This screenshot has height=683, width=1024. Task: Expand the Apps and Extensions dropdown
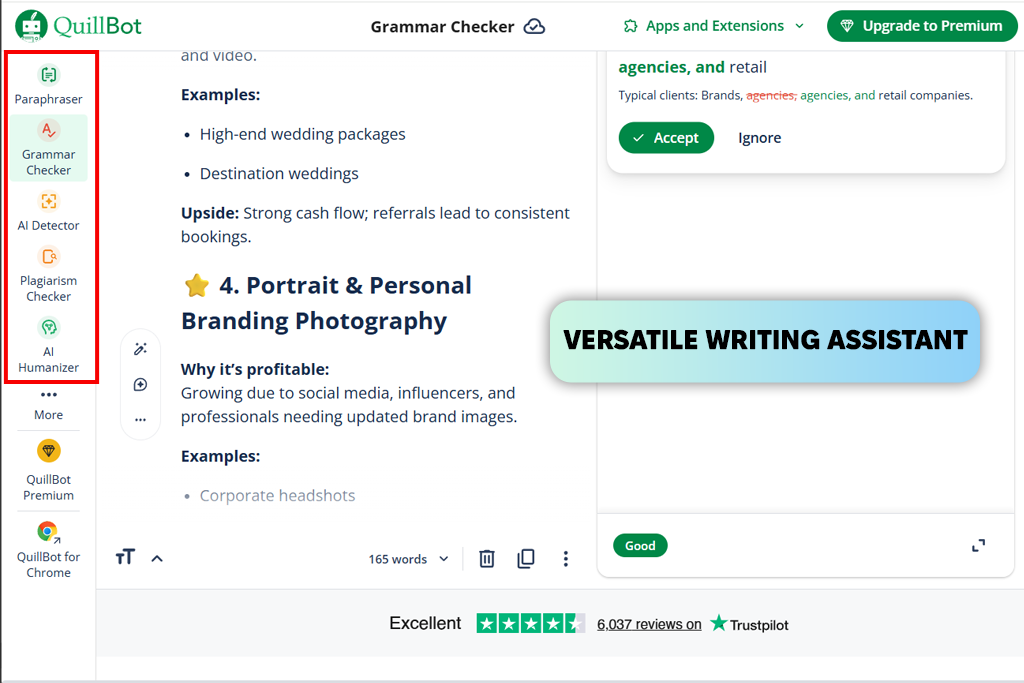click(x=714, y=26)
